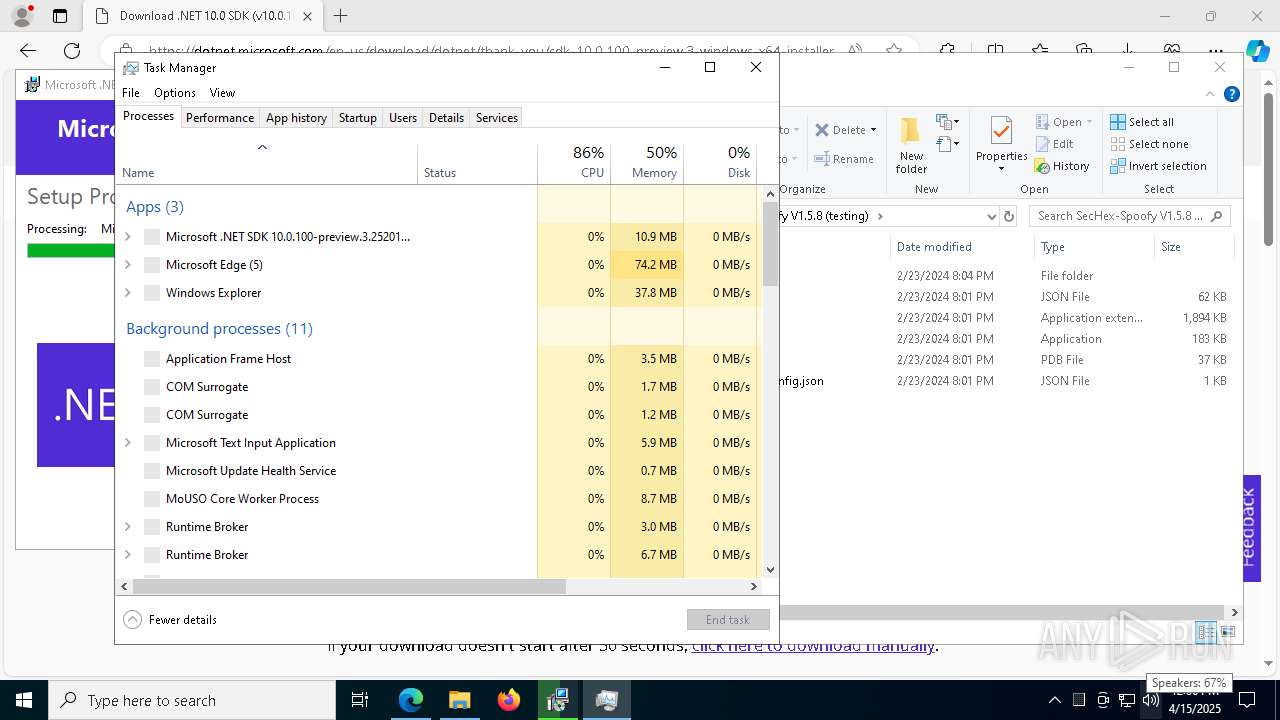Go back in the Edge browser
1280x720 pixels.
(28, 50)
